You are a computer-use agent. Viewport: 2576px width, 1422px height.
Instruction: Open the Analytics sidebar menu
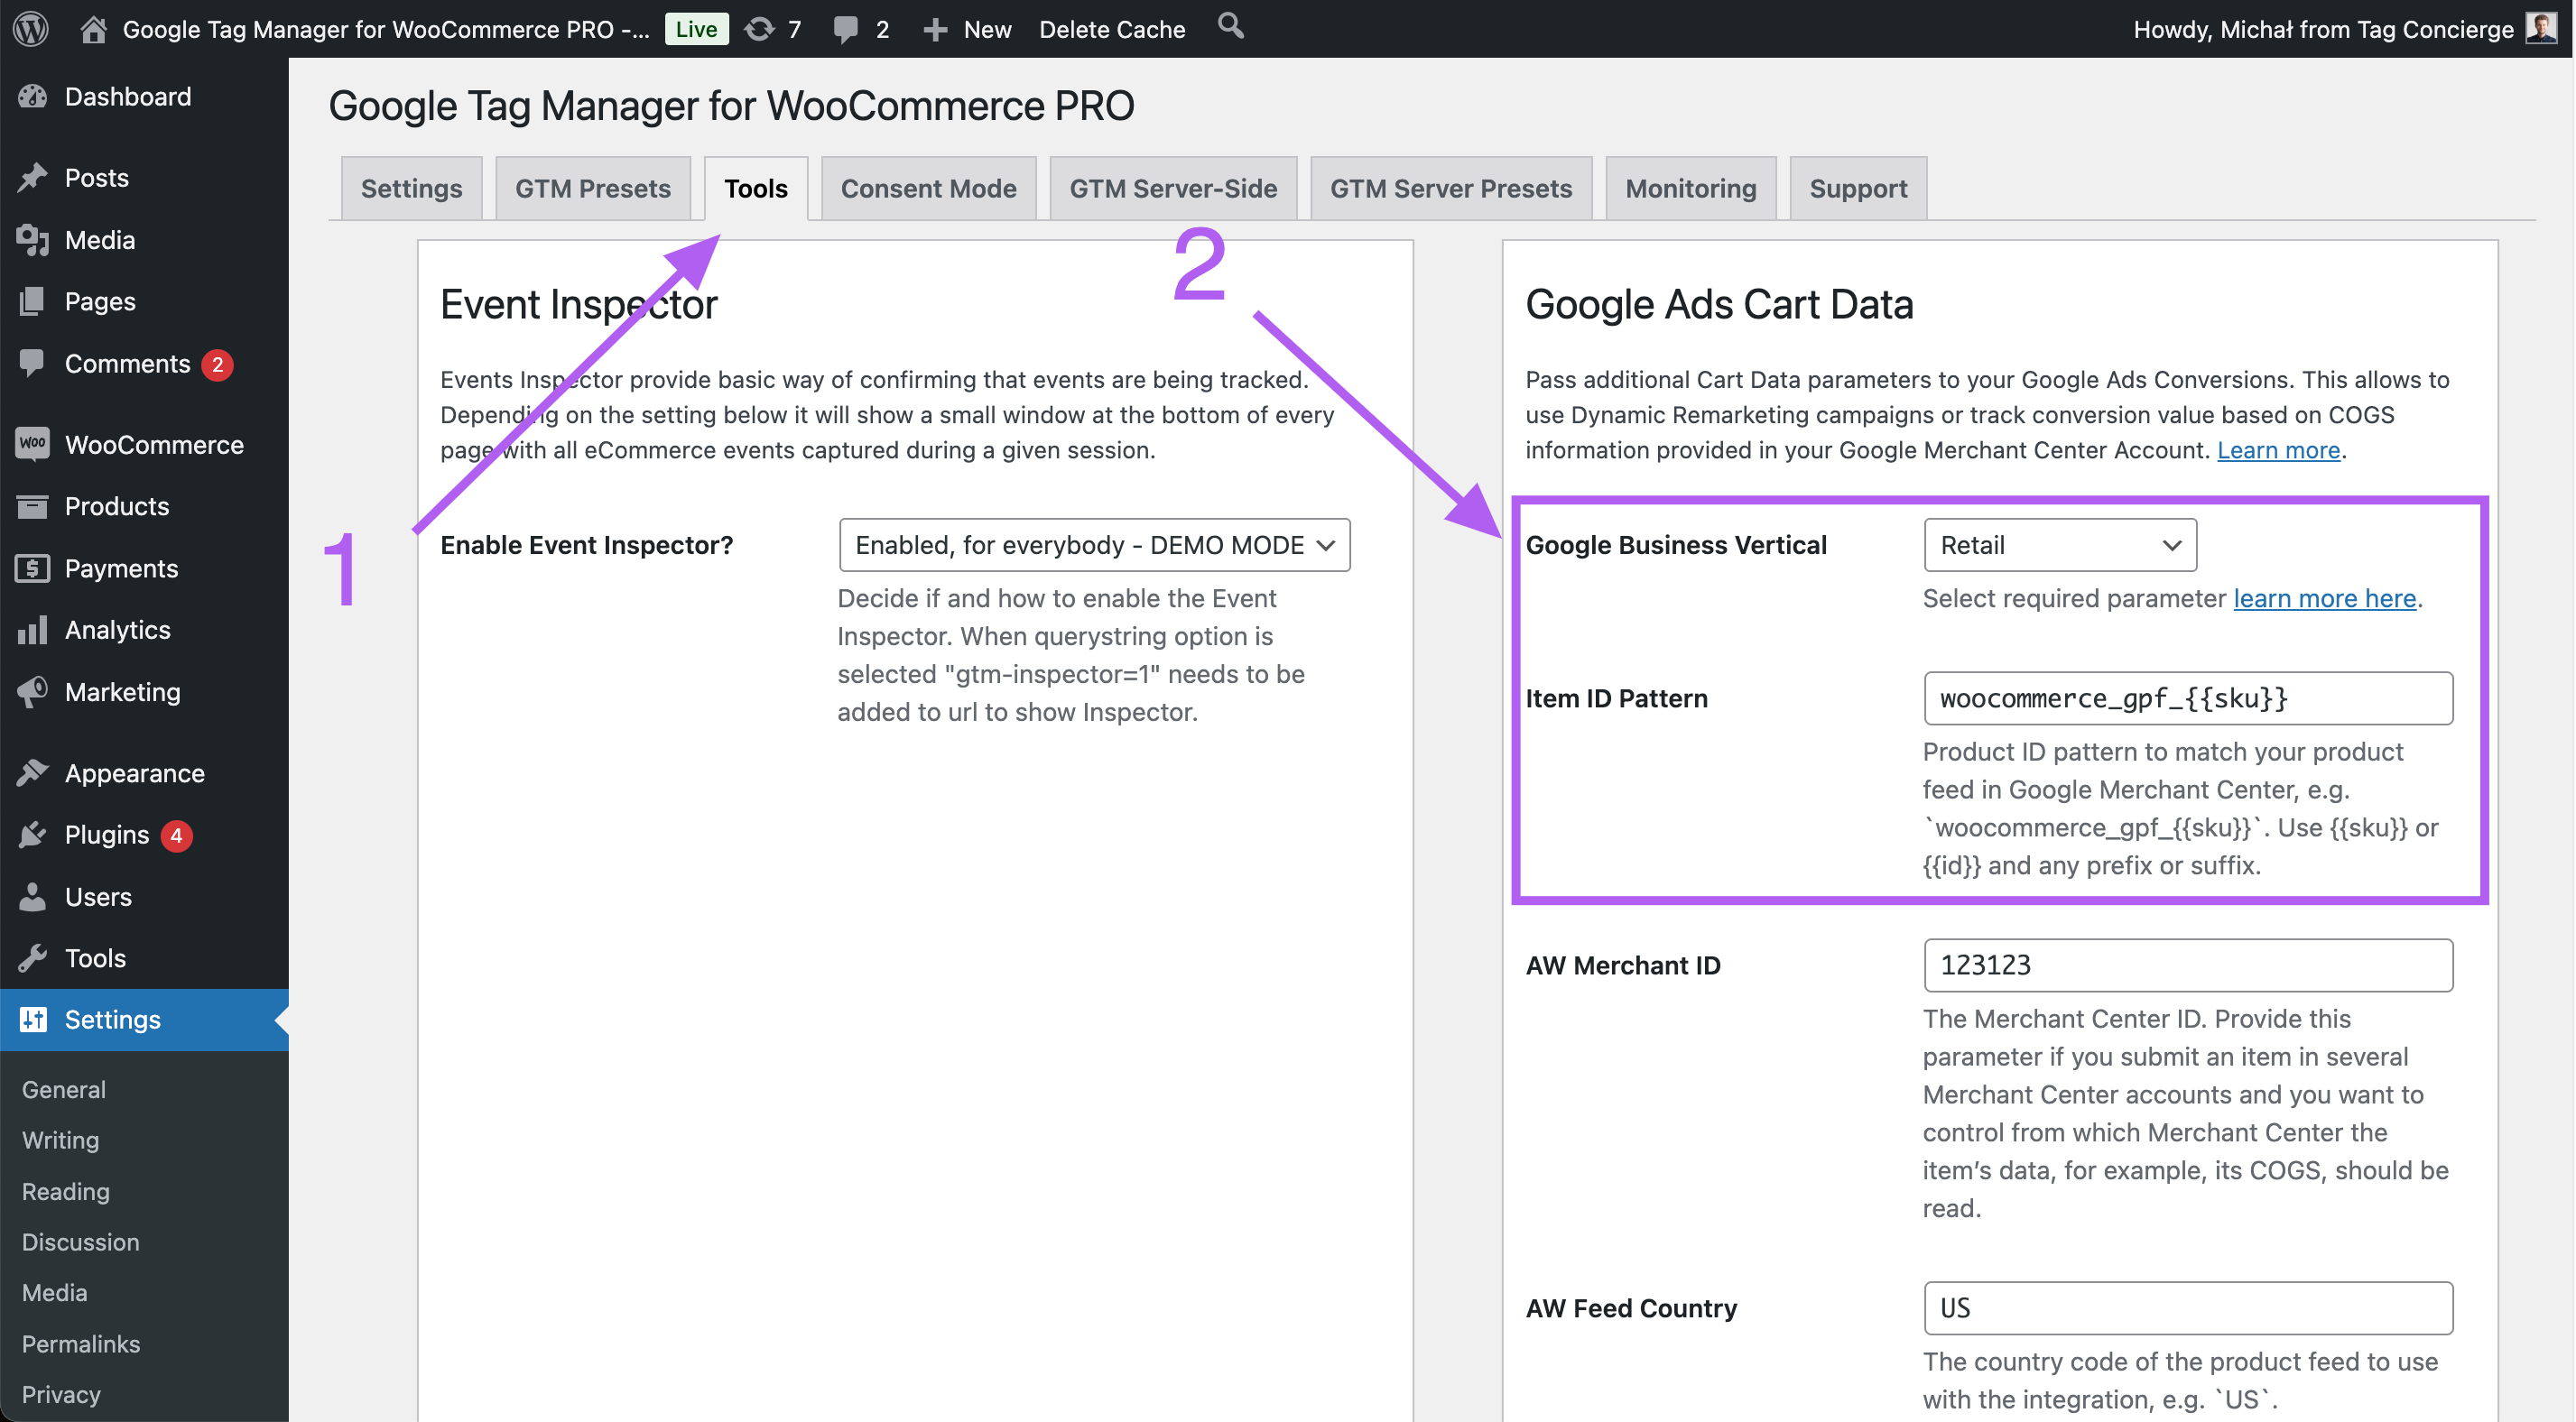[117, 629]
